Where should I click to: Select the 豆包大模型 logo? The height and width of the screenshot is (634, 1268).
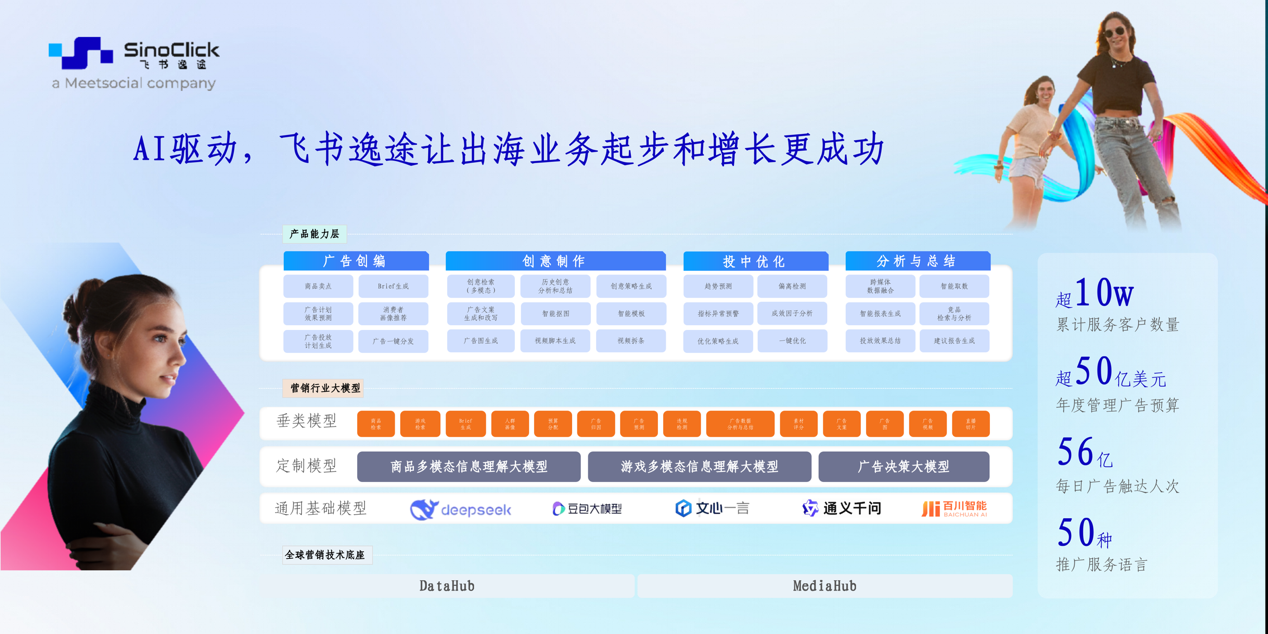pos(587,509)
